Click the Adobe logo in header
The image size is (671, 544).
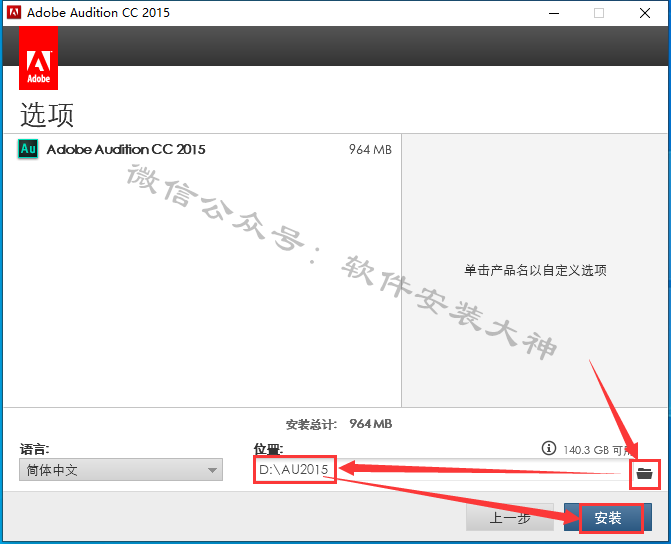coord(39,58)
